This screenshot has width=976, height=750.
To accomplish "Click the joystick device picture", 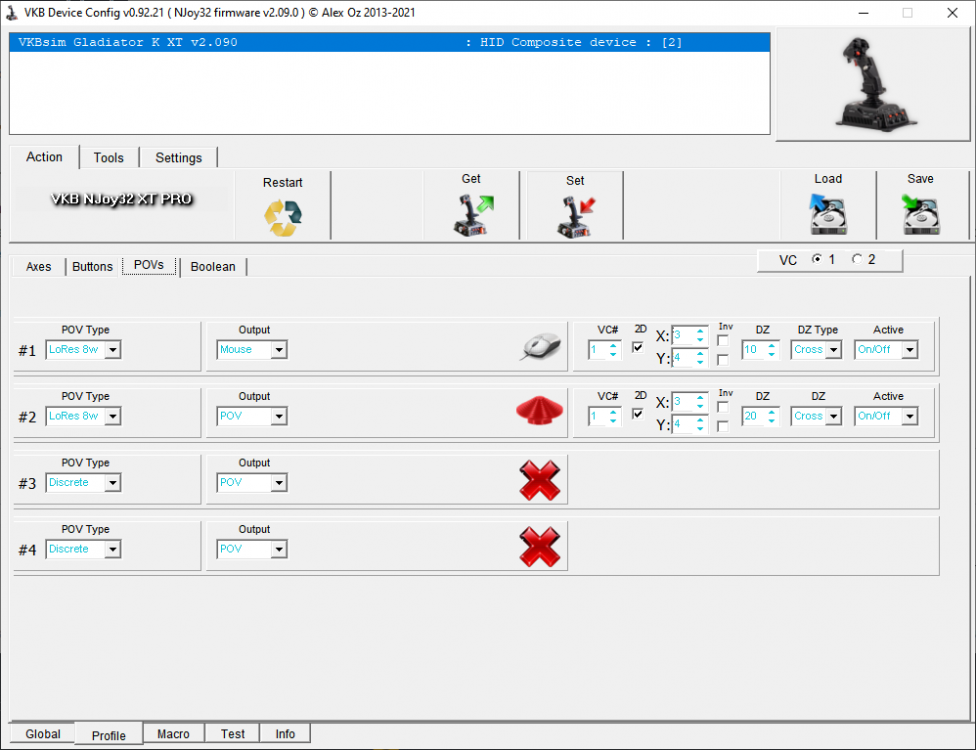I will [x=875, y=84].
